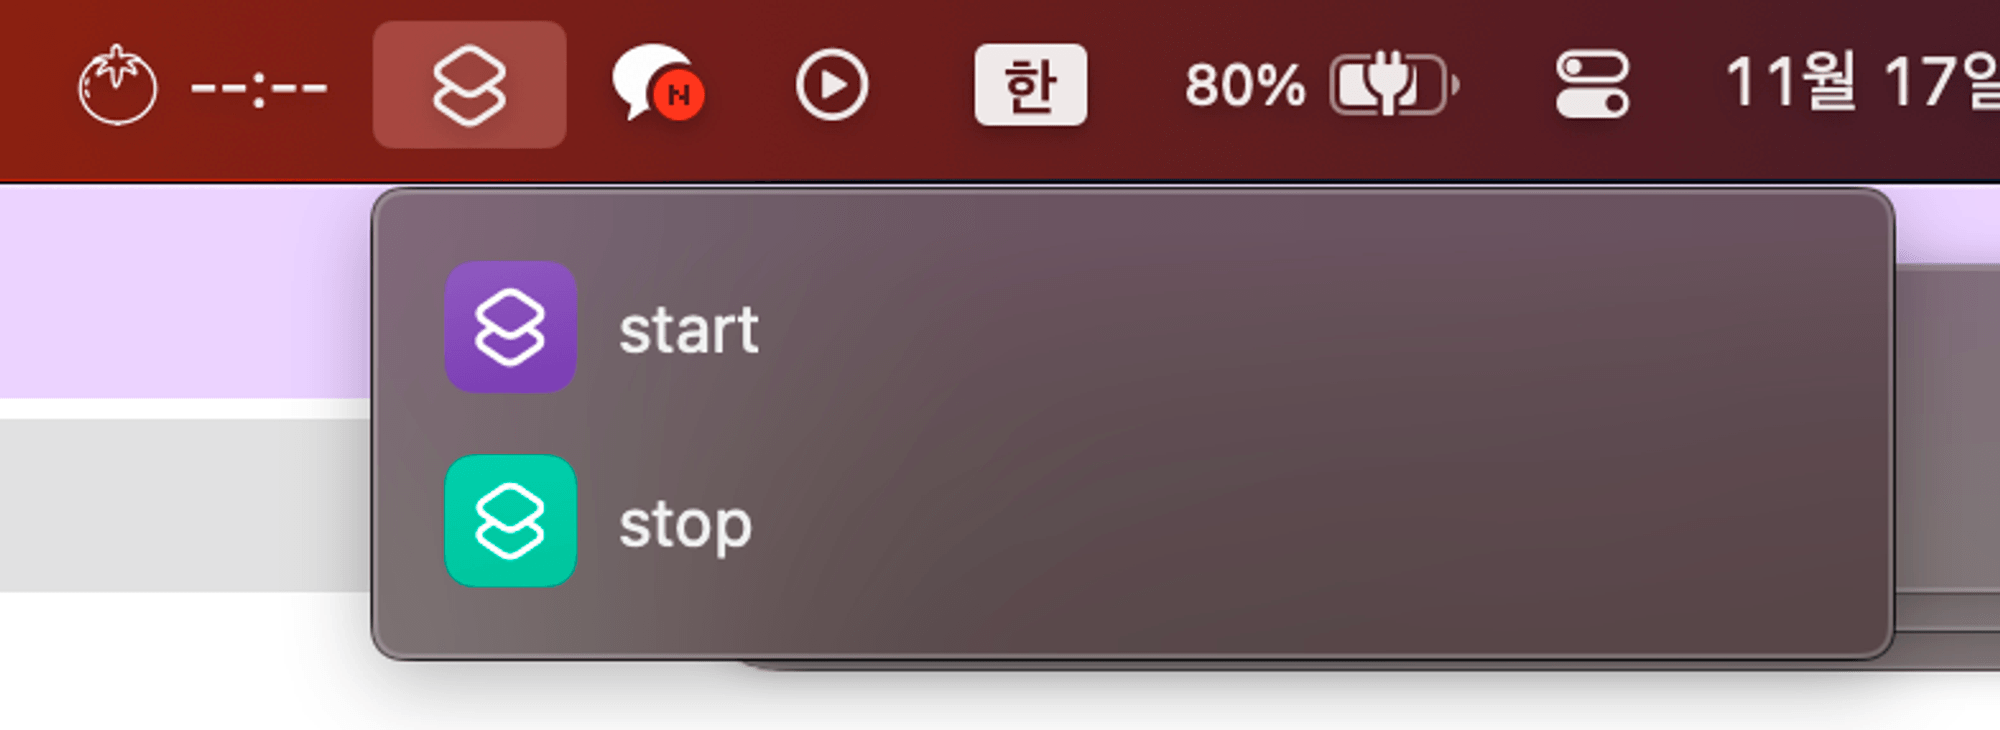Click the 80% battery percentage
Image resolution: width=2000 pixels, height=730 pixels.
click(1244, 85)
